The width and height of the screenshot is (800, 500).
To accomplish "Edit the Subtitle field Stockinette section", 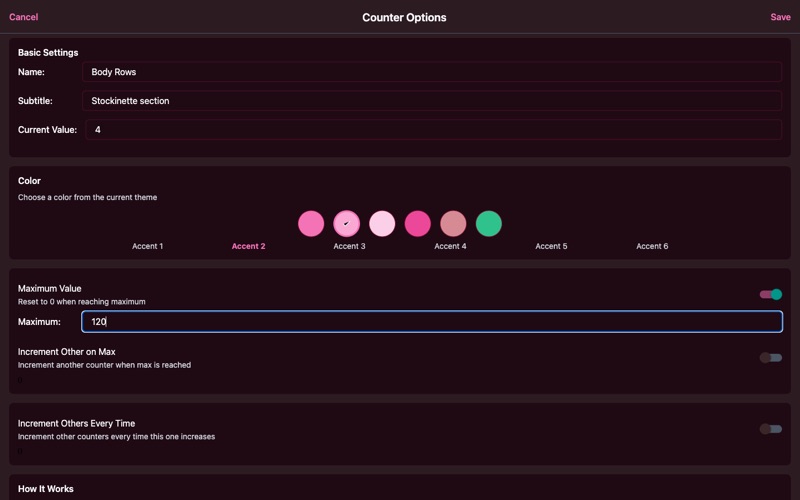I will click(431, 101).
